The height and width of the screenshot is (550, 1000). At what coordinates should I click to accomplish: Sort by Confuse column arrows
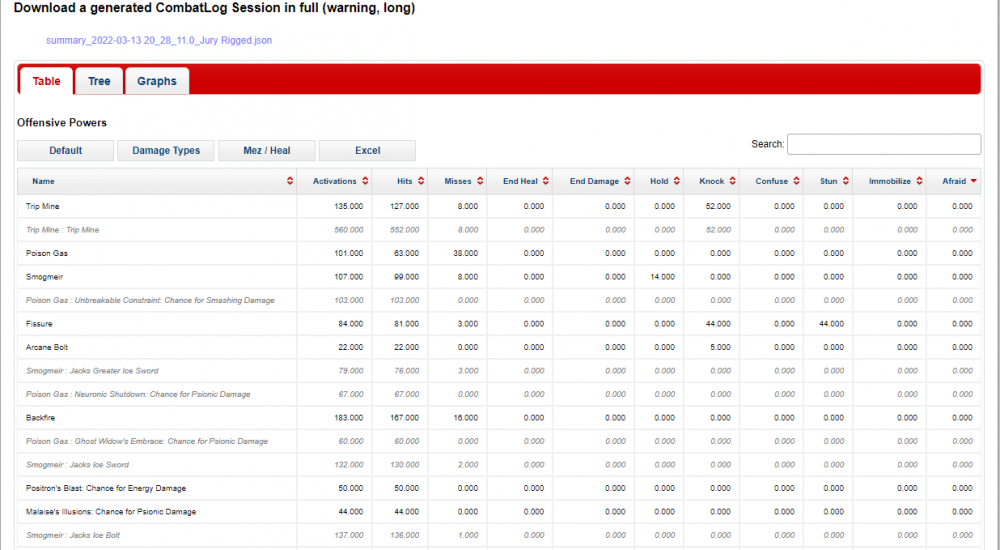(797, 181)
